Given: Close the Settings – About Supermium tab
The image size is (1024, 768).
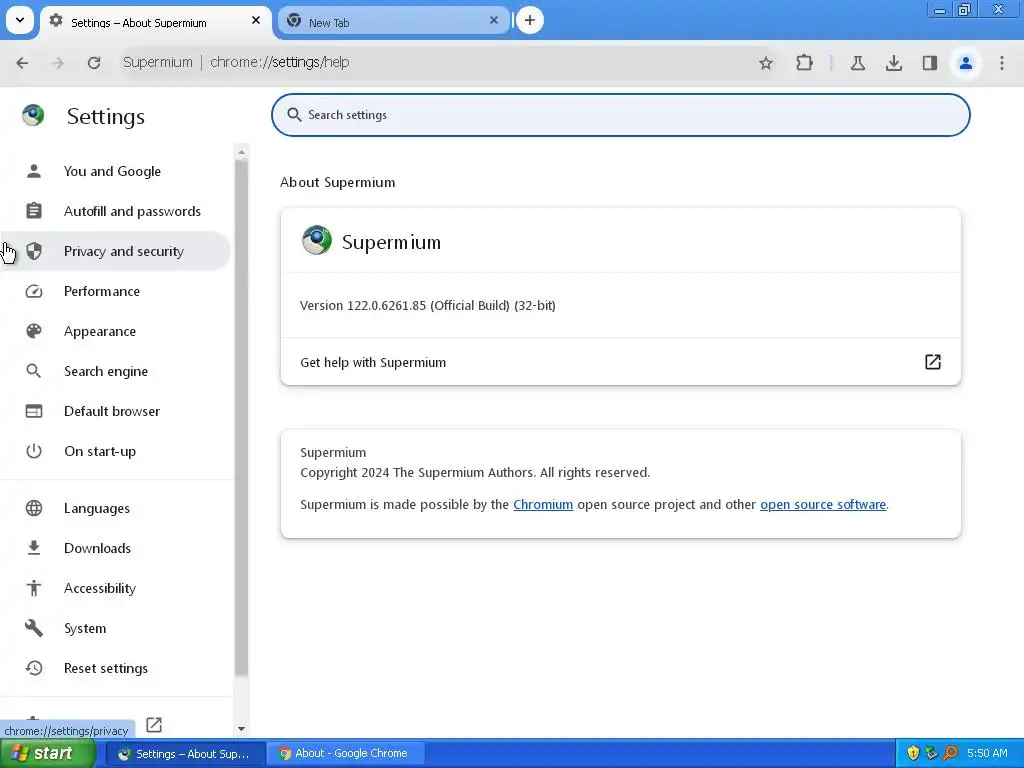Looking at the screenshot, I should pyautogui.click(x=256, y=20).
